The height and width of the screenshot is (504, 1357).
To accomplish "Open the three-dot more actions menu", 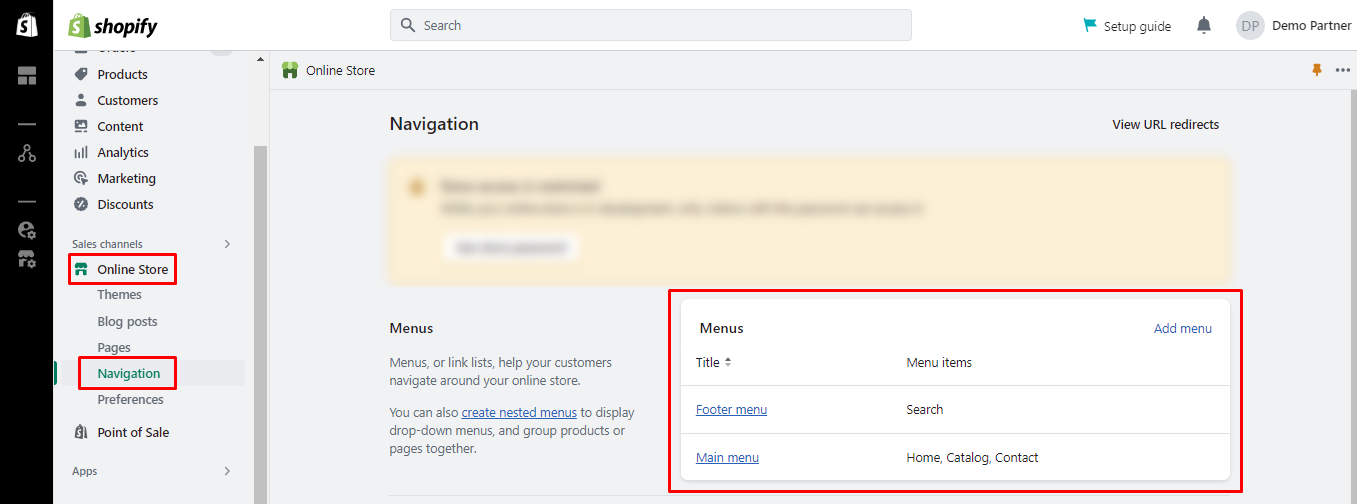I will point(1342,70).
